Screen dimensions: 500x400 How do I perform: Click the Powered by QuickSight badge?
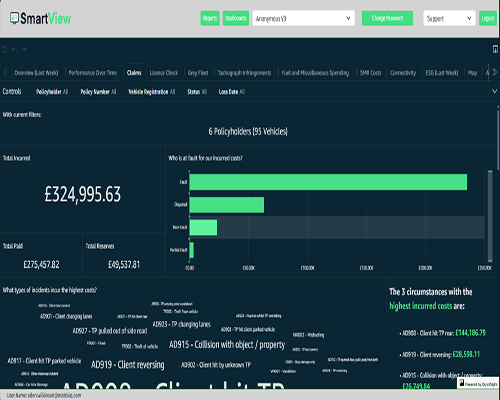pyautogui.click(x=478, y=384)
